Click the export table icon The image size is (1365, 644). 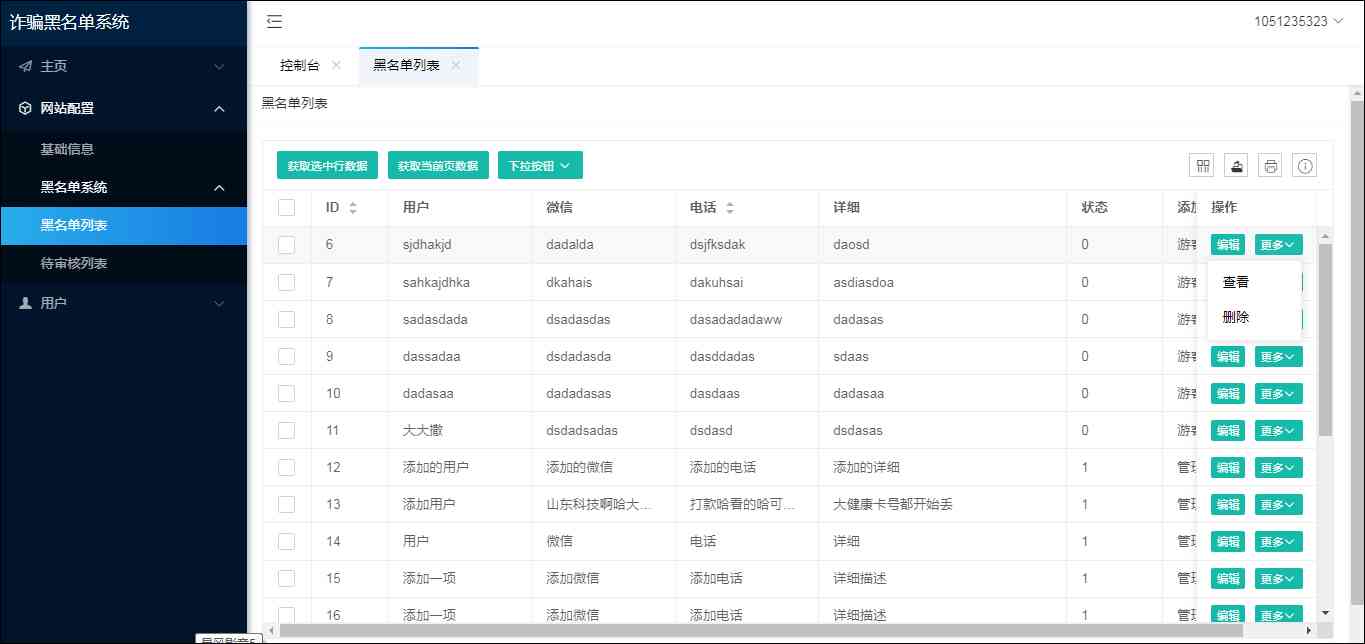pos(1237,166)
